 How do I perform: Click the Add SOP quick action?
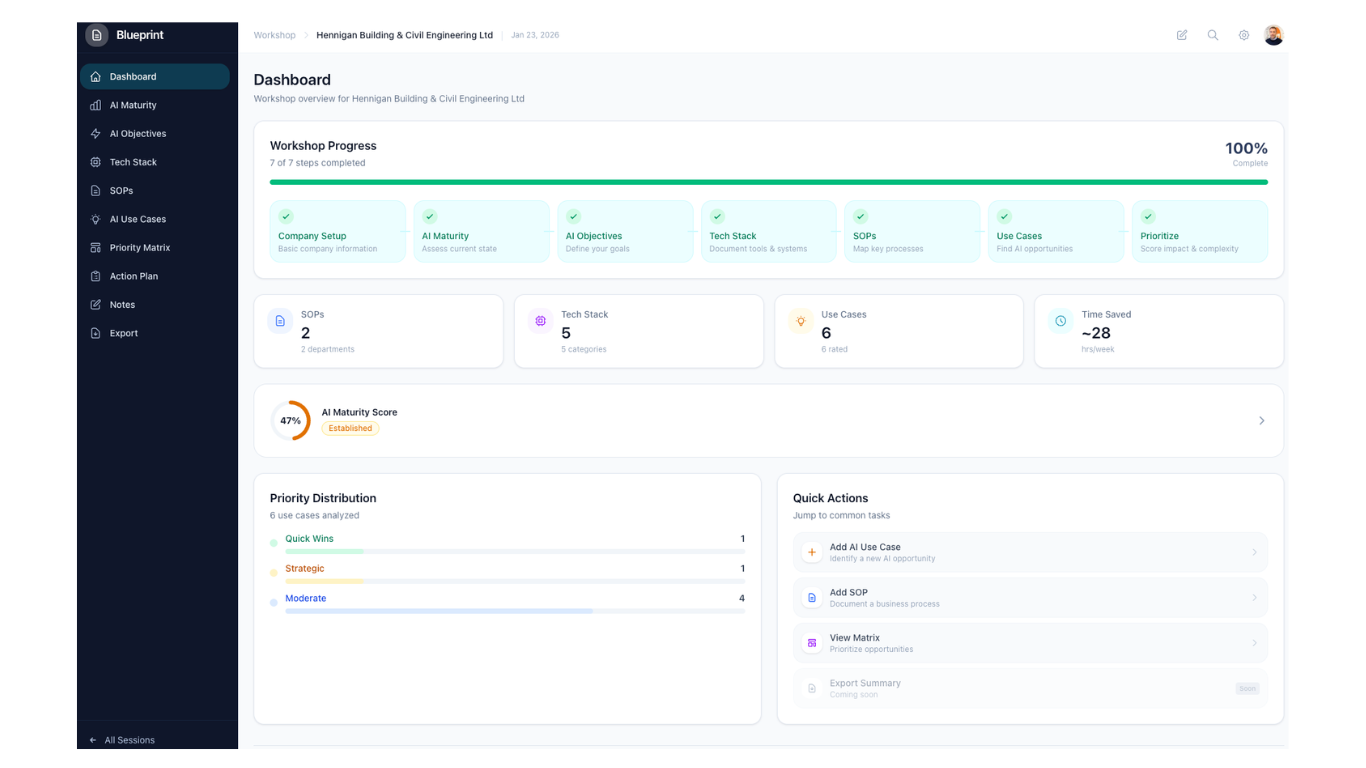pos(1029,598)
